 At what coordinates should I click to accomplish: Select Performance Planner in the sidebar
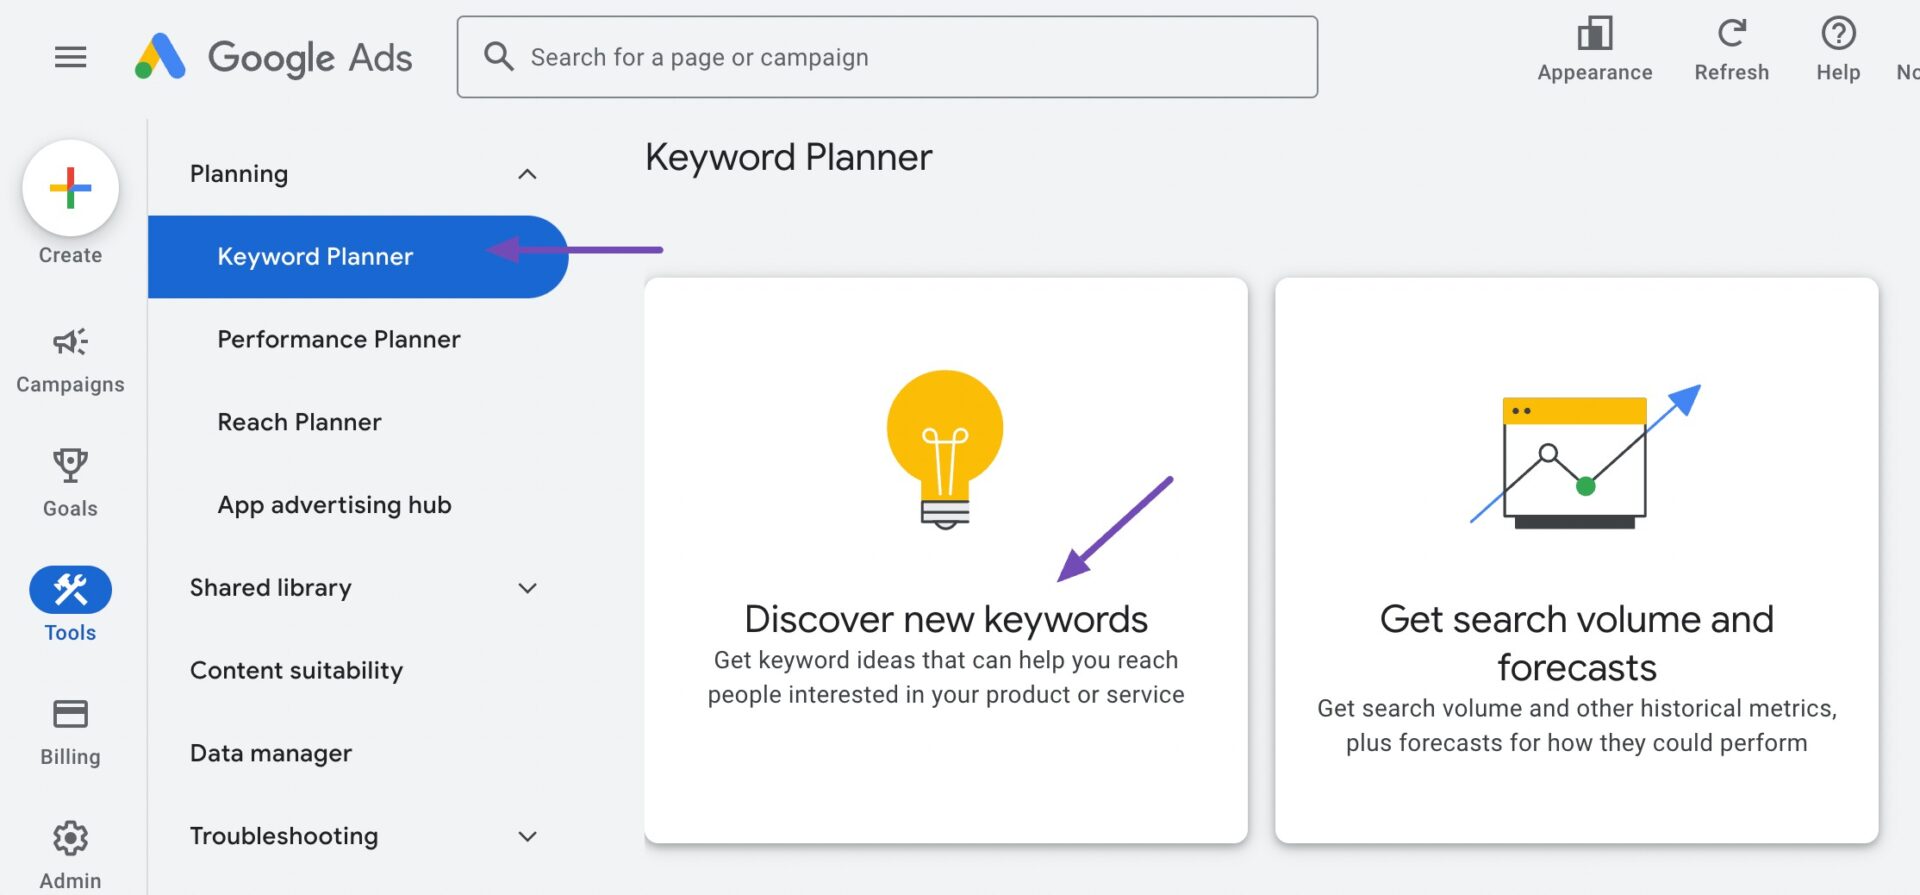point(338,339)
